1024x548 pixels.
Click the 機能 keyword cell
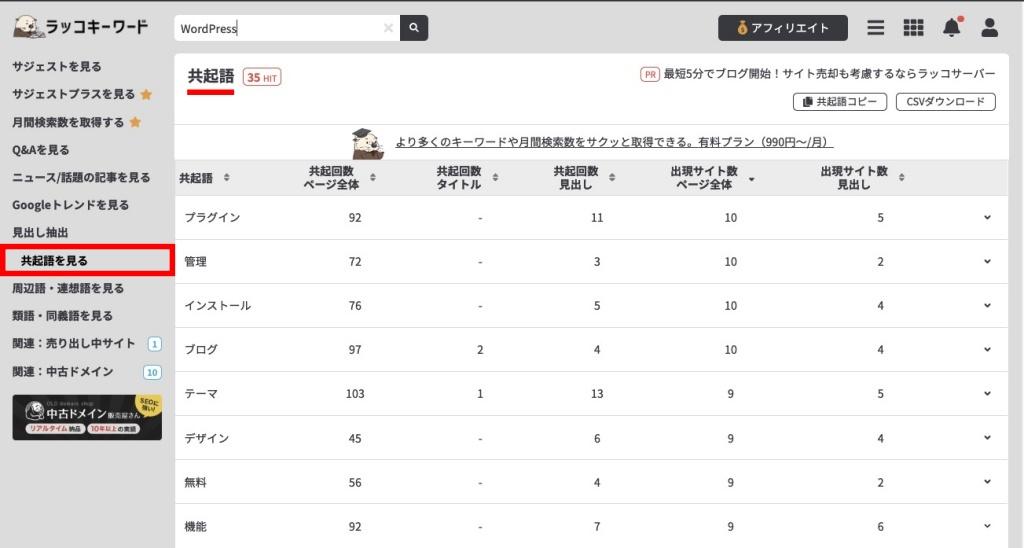pyautogui.click(x=195, y=526)
